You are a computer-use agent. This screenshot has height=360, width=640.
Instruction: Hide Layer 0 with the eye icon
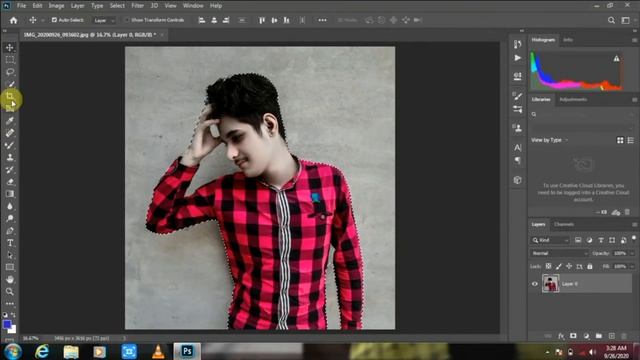[x=535, y=284]
